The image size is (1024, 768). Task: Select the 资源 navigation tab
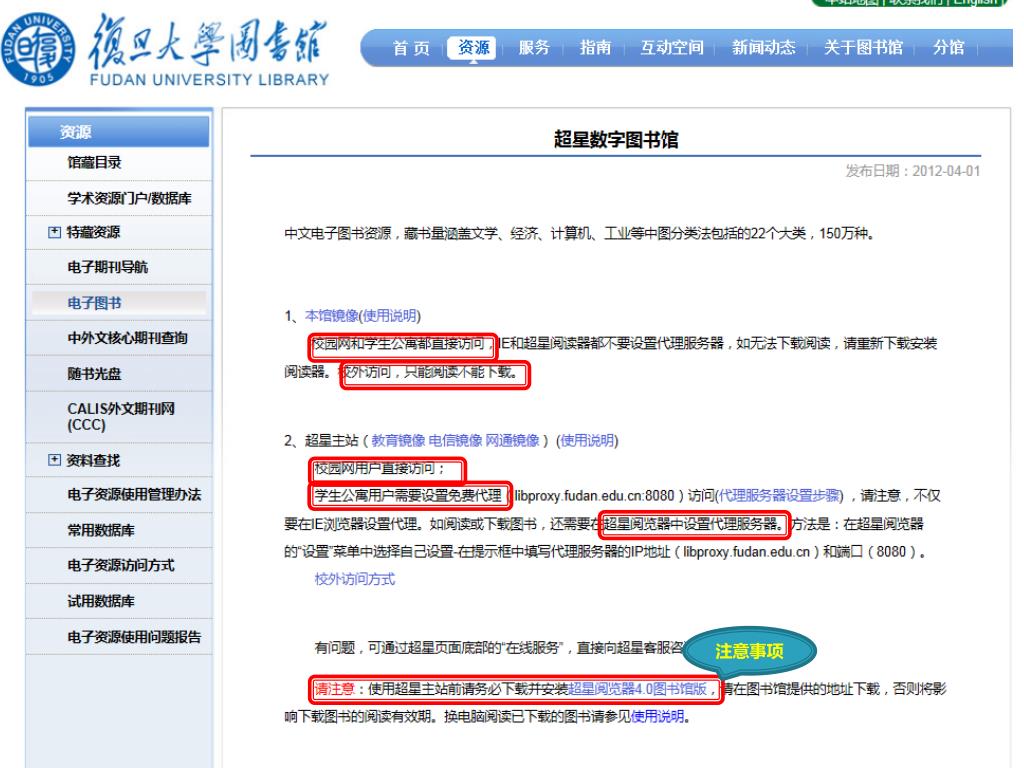[473, 48]
